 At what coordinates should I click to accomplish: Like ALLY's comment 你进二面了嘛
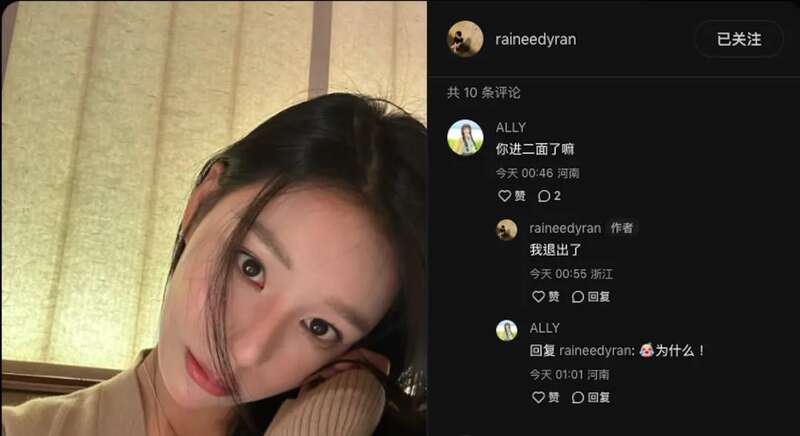[511, 196]
